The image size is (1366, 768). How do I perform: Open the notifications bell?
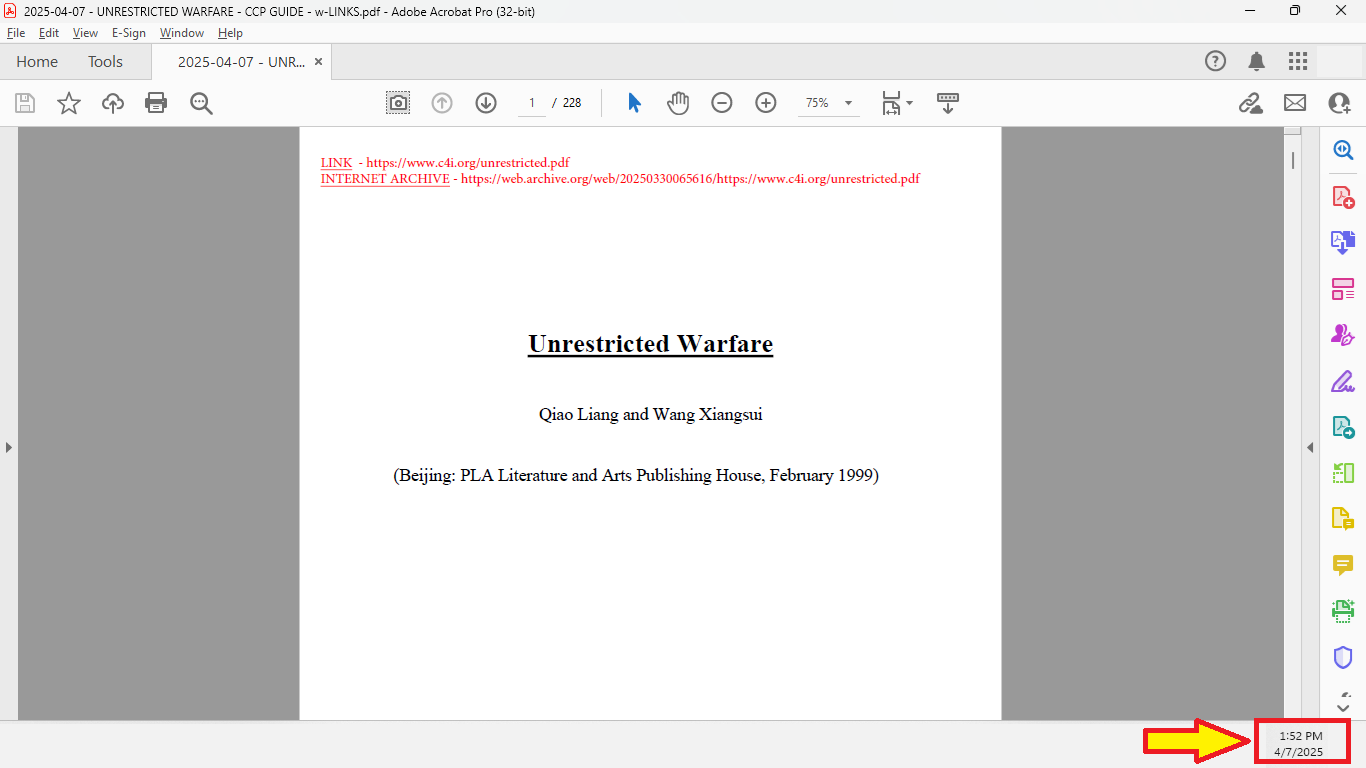point(1257,61)
